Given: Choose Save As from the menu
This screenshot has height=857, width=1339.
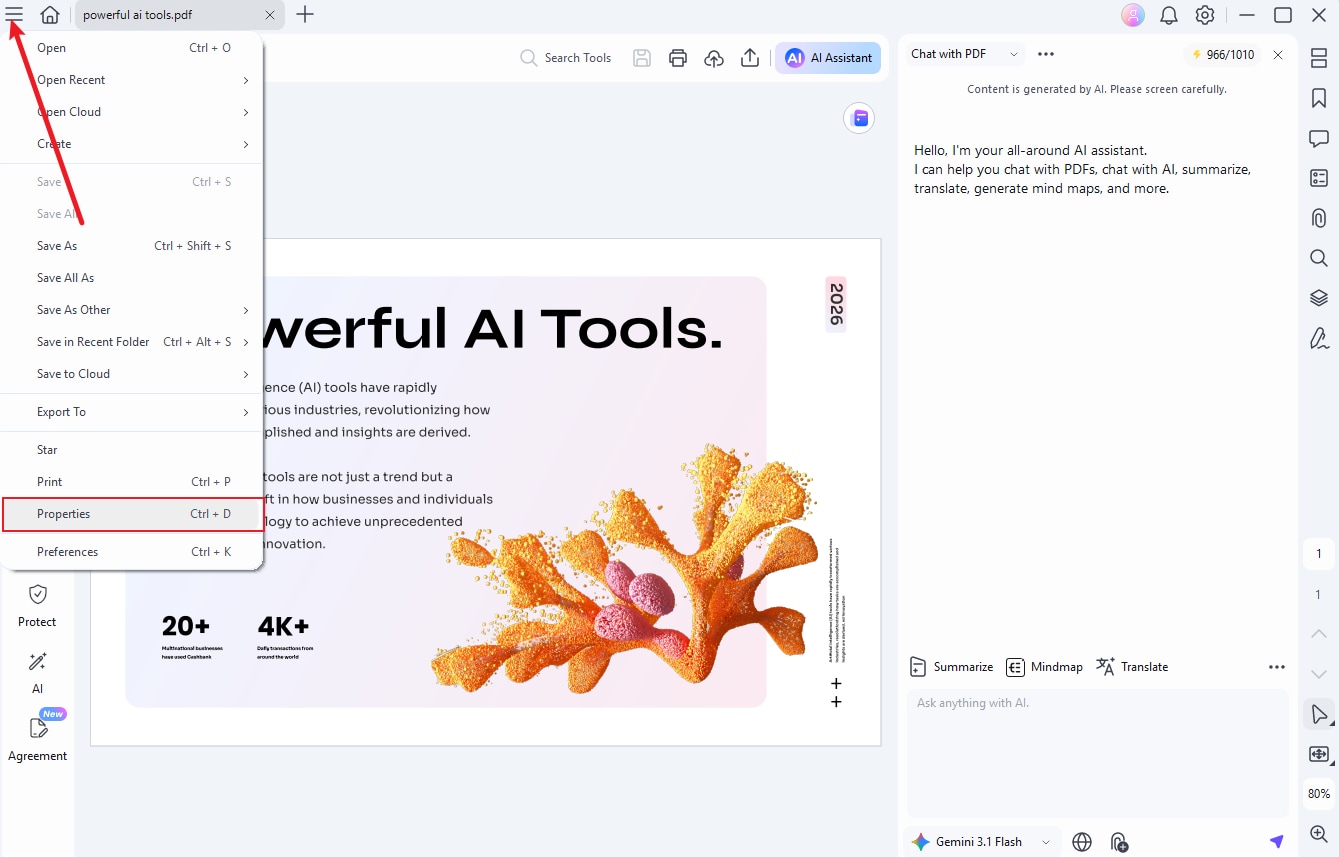Looking at the screenshot, I should coord(131,246).
